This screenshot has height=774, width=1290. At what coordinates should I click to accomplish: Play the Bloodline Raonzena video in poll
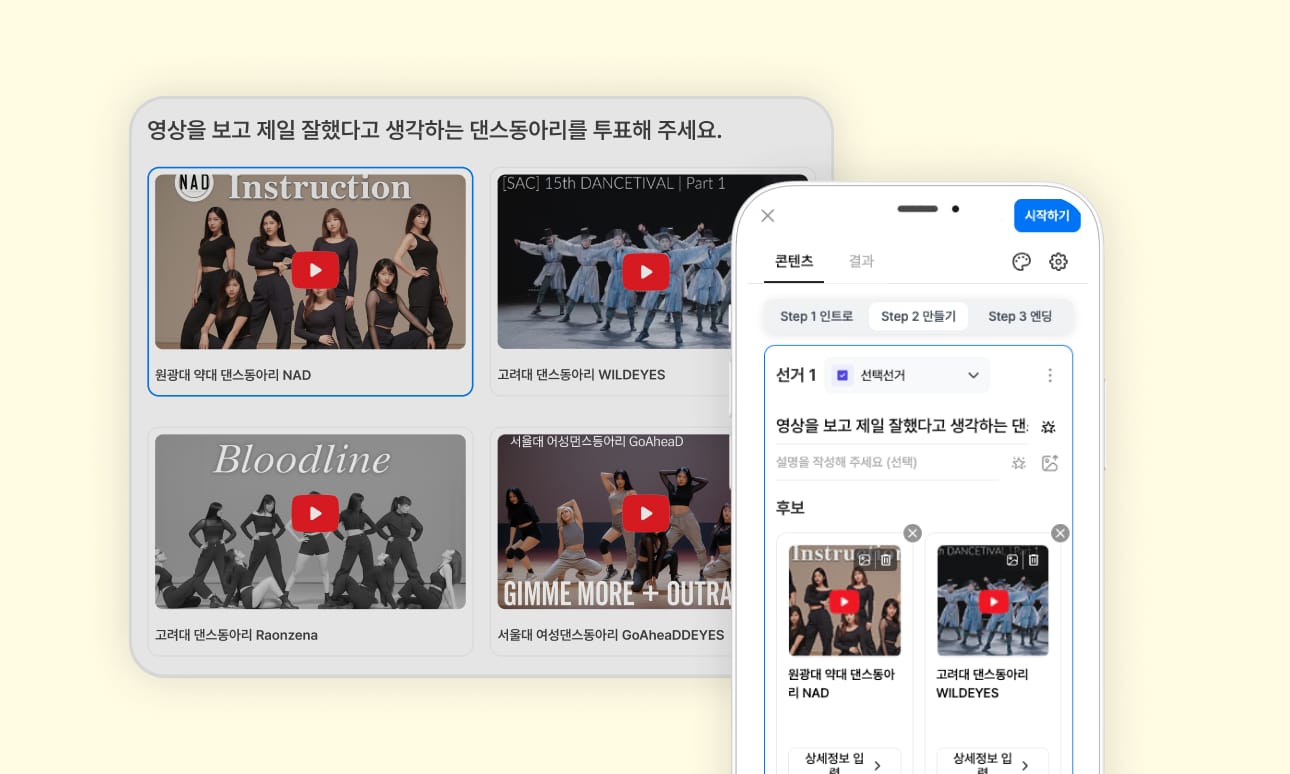[x=315, y=513]
